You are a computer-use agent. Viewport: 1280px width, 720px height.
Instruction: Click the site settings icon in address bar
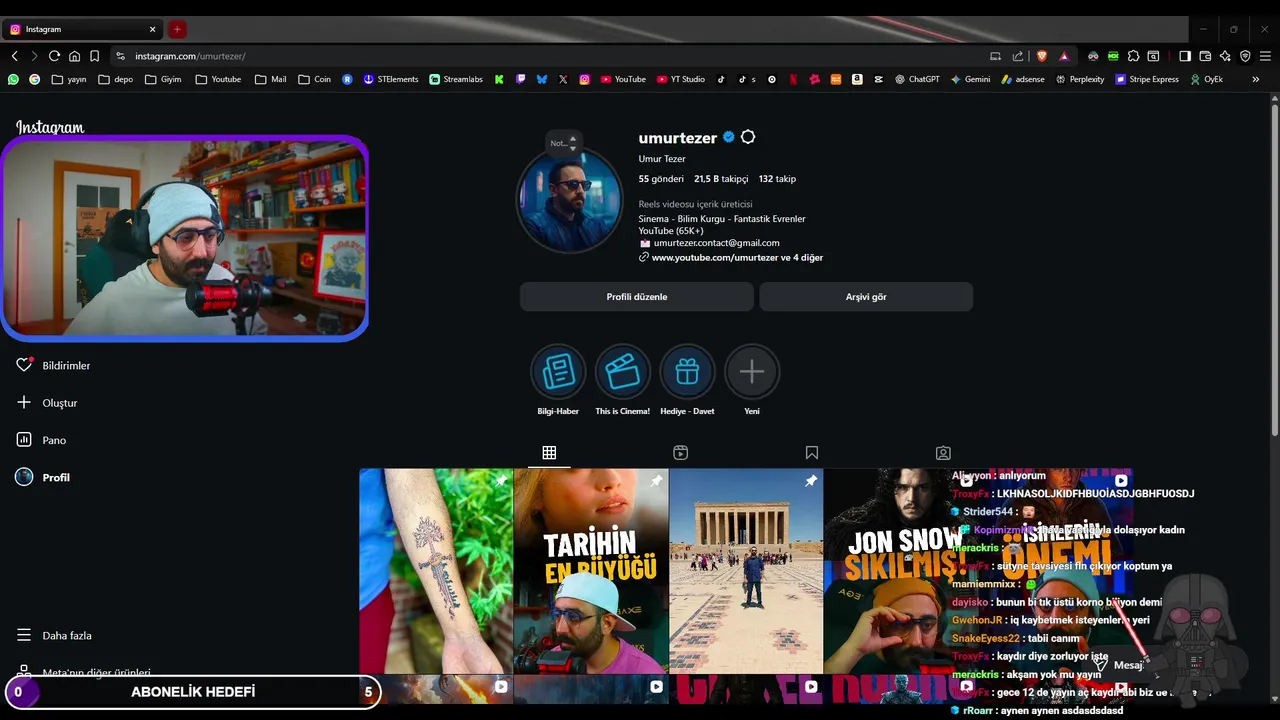pos(121,56)
